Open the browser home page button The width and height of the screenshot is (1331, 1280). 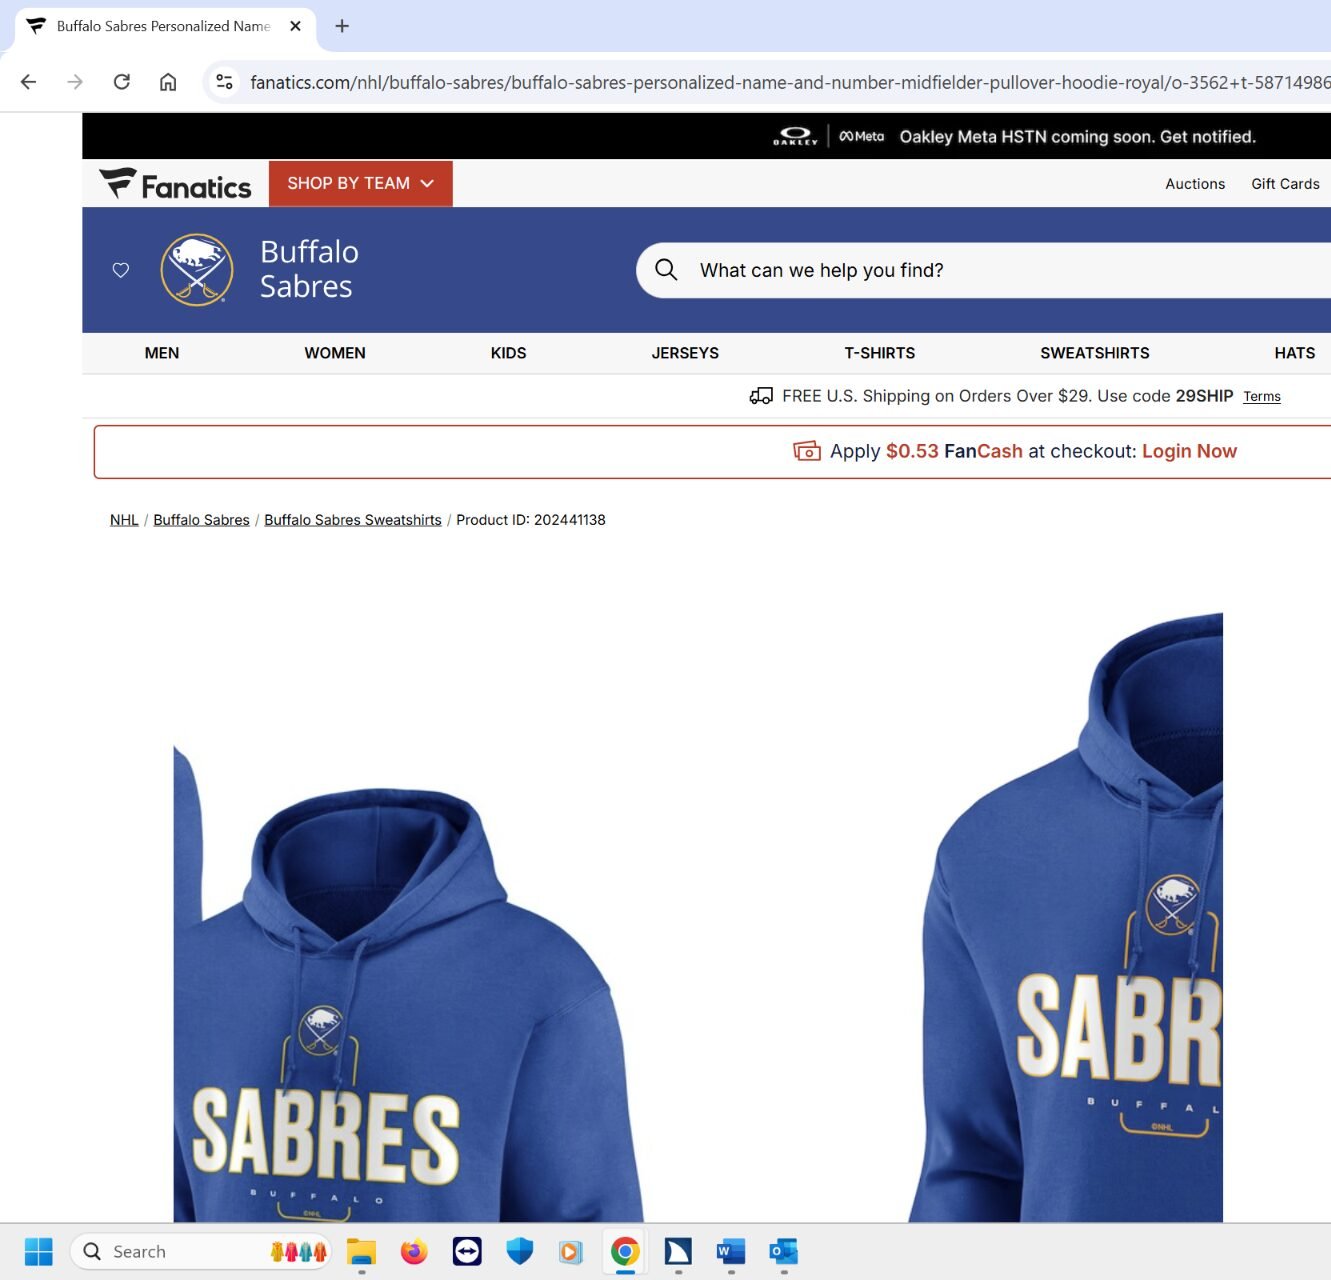(x=168, y=82)
